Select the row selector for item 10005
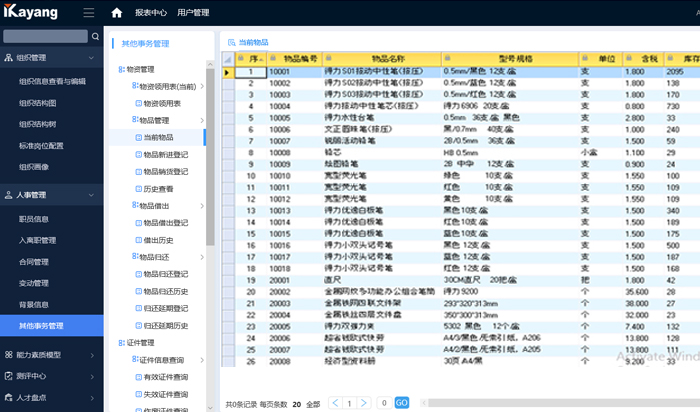The width and height of the screenshot is (700, 412). point(227,116)
